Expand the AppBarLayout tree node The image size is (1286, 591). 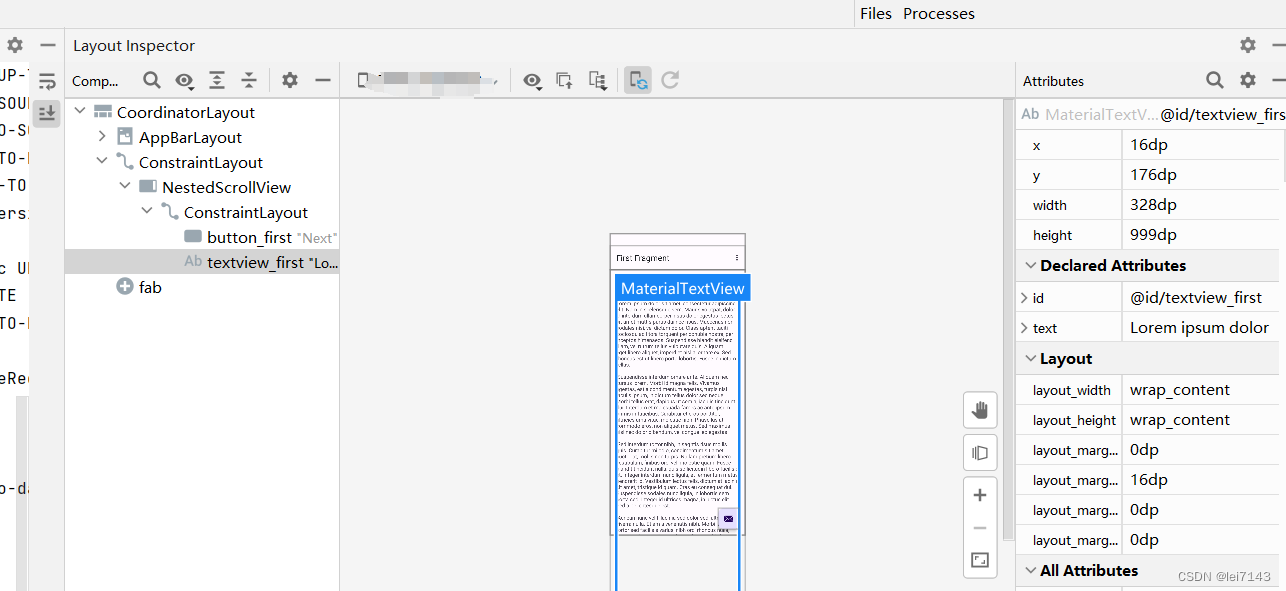pyautogui.click(x=101, y=136)
